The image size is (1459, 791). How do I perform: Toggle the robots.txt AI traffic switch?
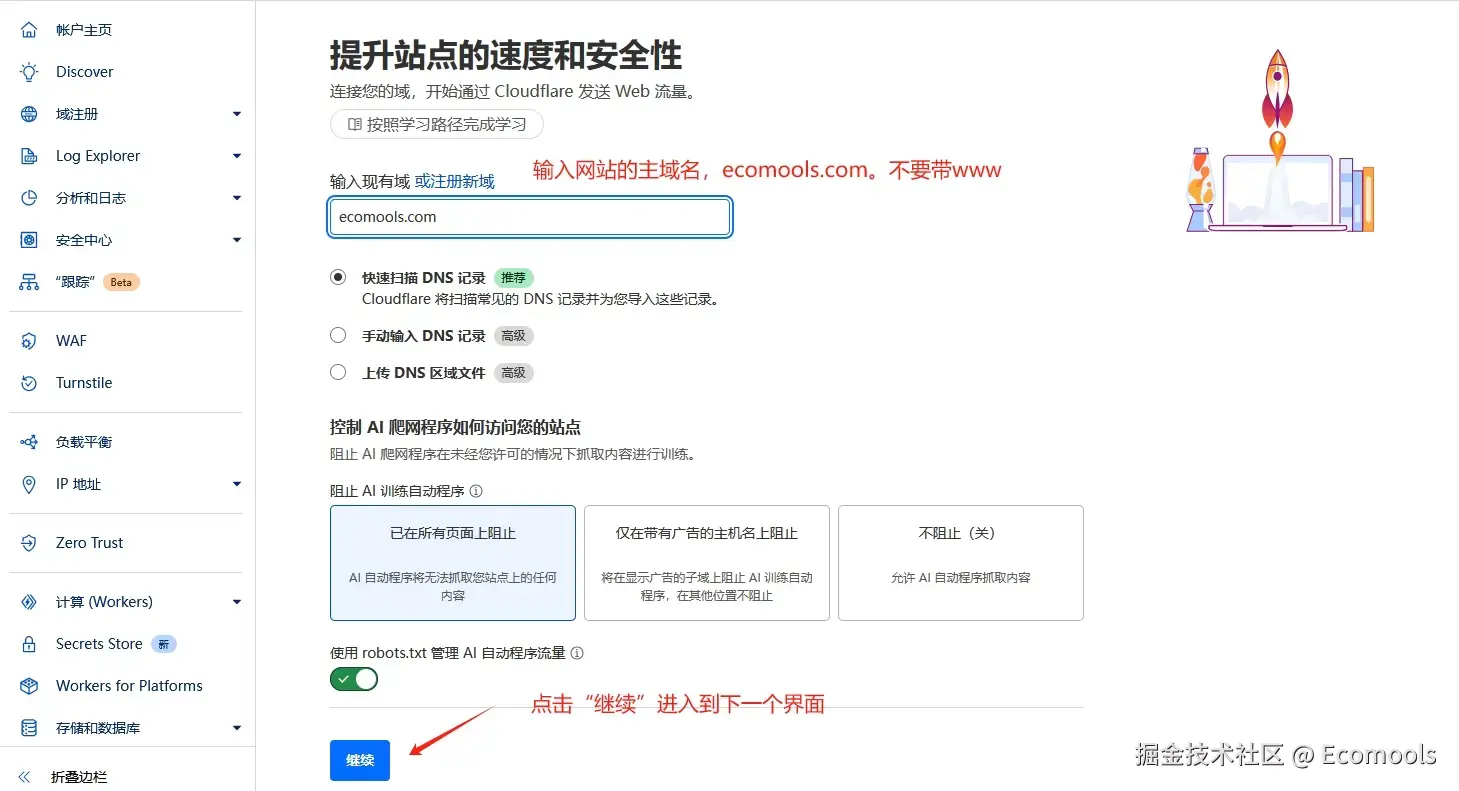click(354, 679)
